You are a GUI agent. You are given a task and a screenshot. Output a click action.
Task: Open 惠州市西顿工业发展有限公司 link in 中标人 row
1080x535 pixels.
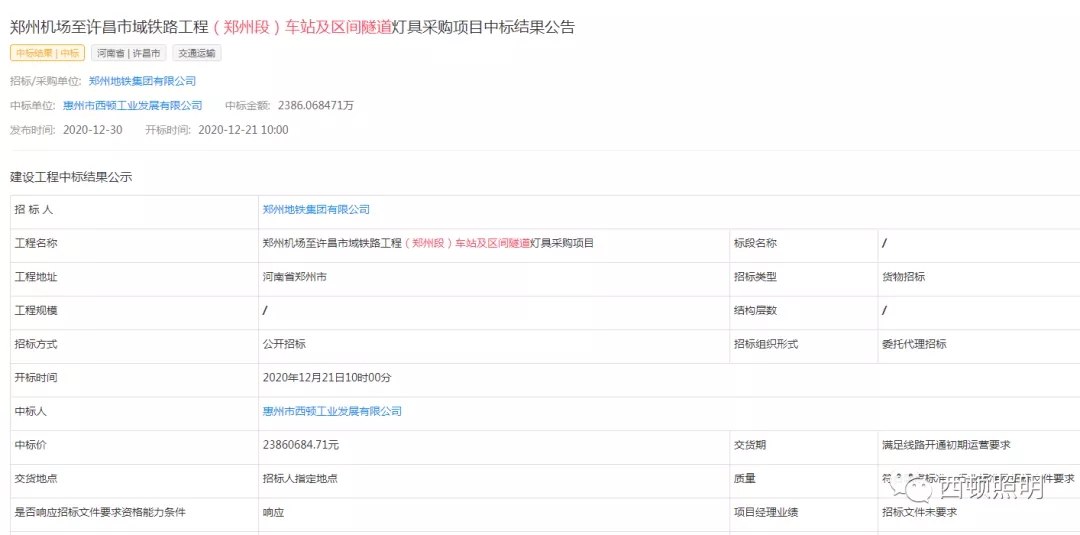332,411
